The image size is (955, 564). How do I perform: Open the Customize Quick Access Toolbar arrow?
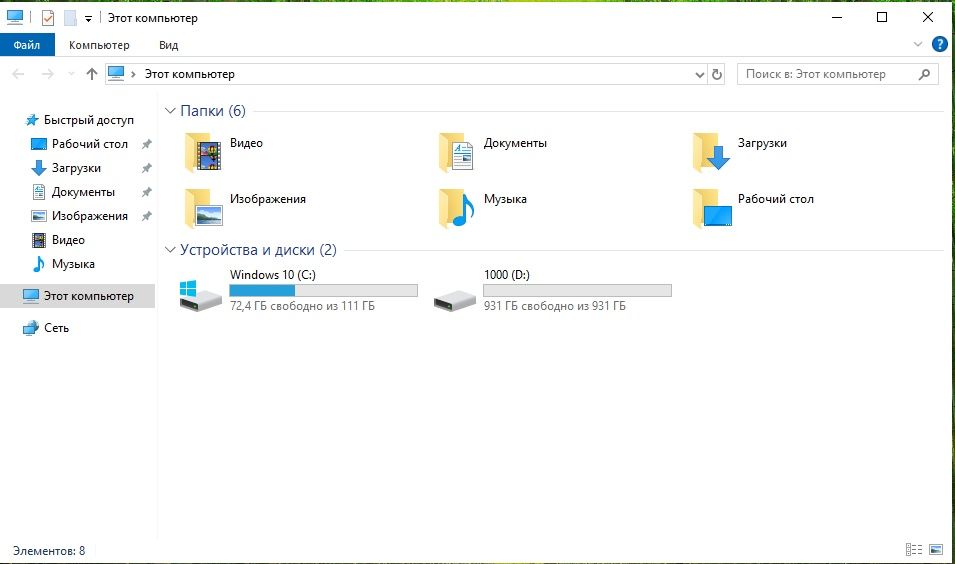pos(88,19)
